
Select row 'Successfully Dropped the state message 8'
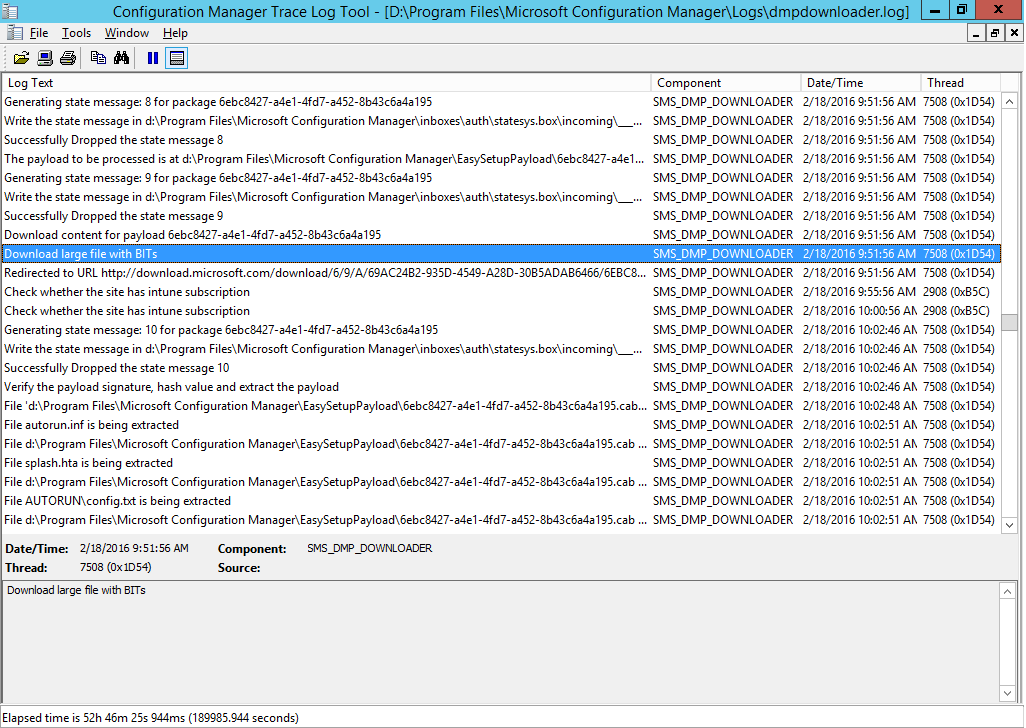[501, 140]
